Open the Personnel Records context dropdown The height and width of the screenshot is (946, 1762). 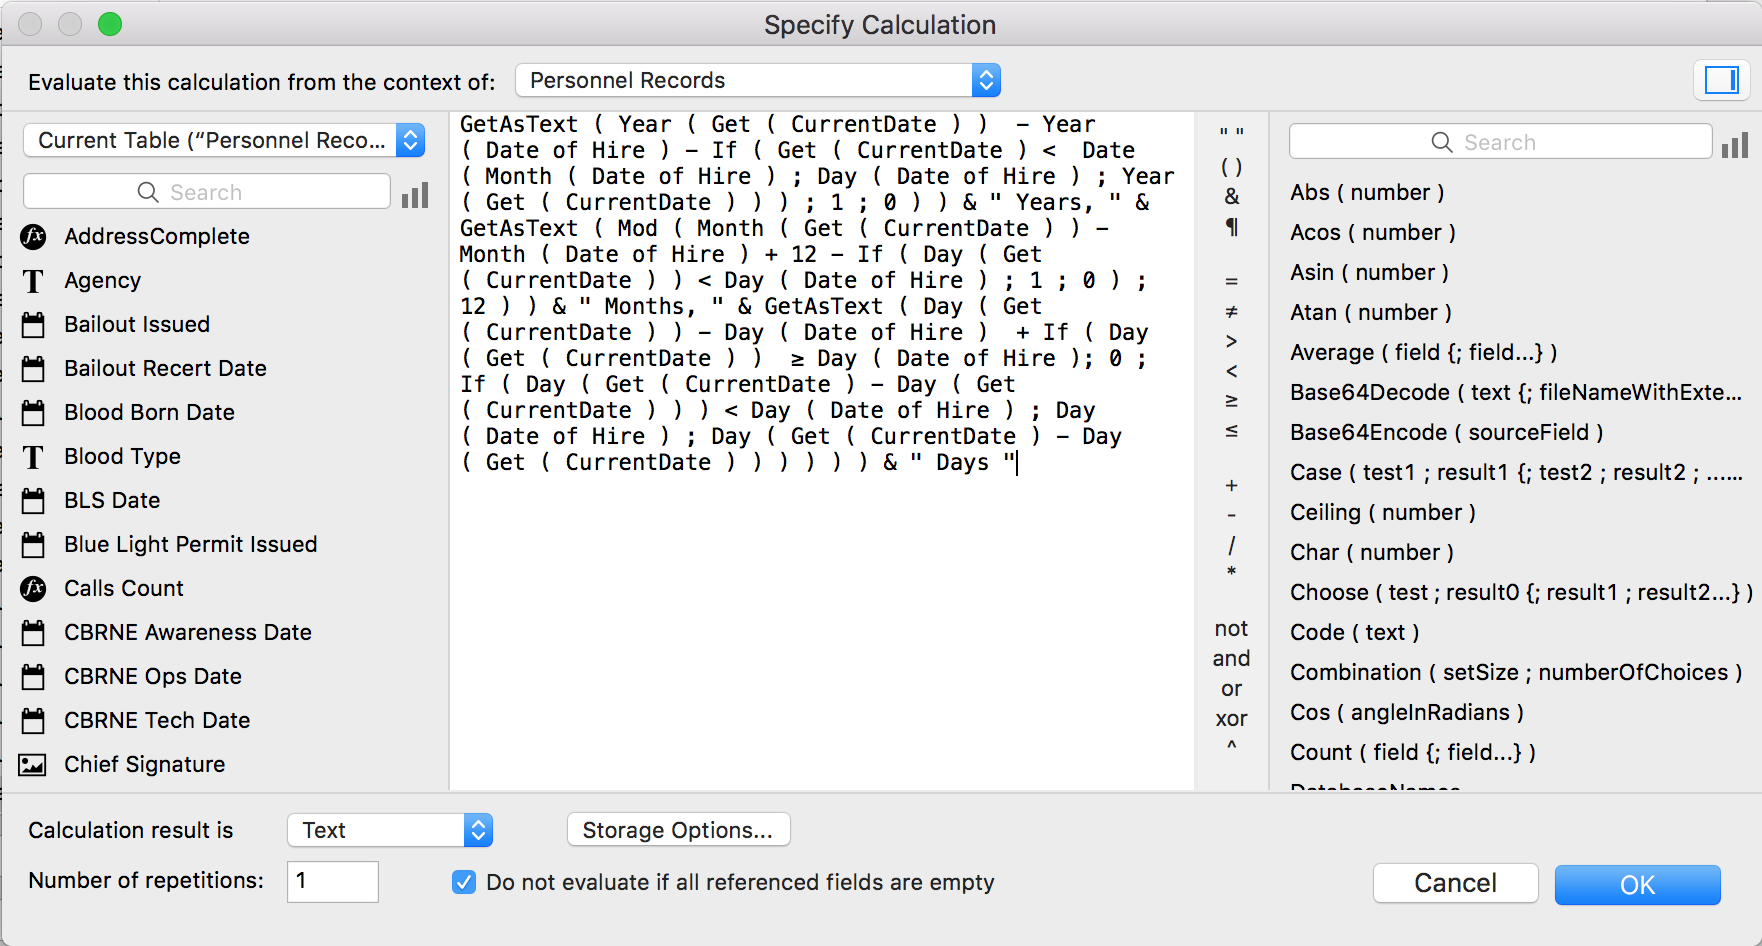pyautogui.click(x=758, y=80)
